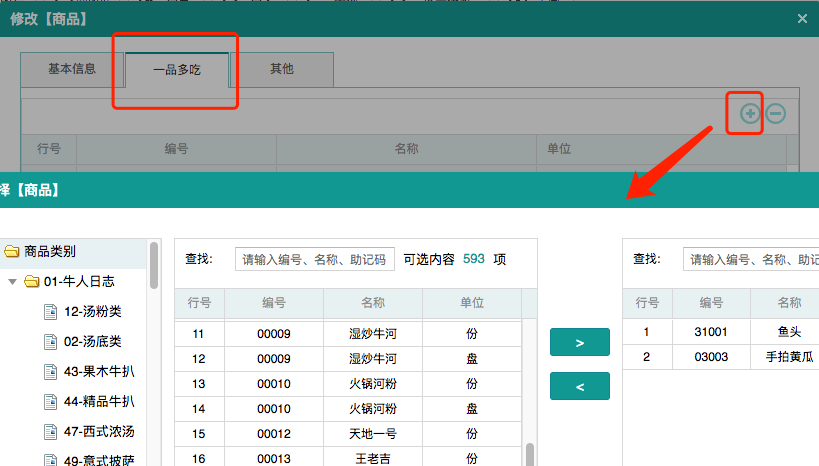Click the minus remove-row icon
The width and height of the screenshot is (819, 466).
775,114
